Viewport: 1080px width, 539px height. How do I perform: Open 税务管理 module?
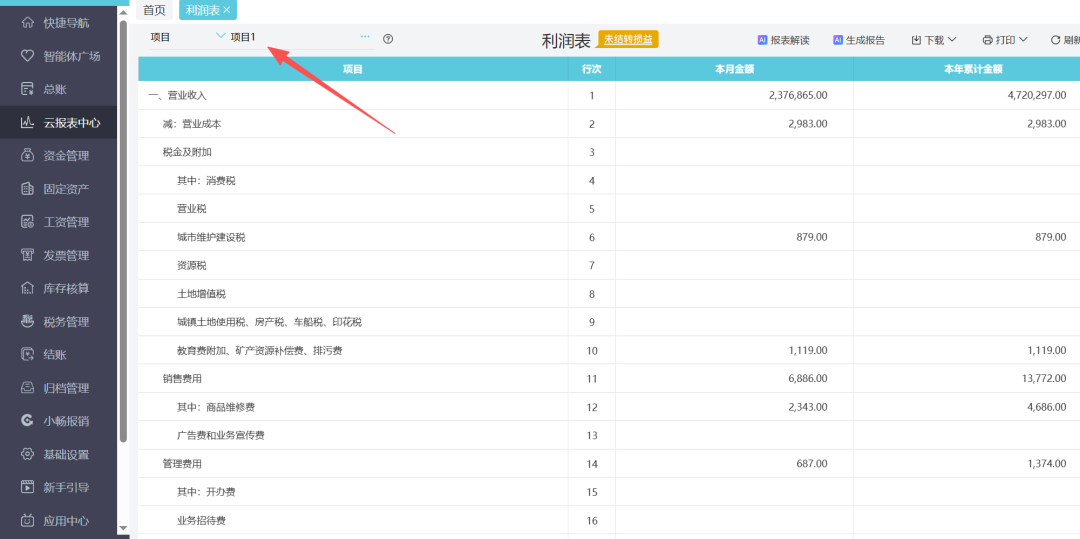tap(66, 322)
